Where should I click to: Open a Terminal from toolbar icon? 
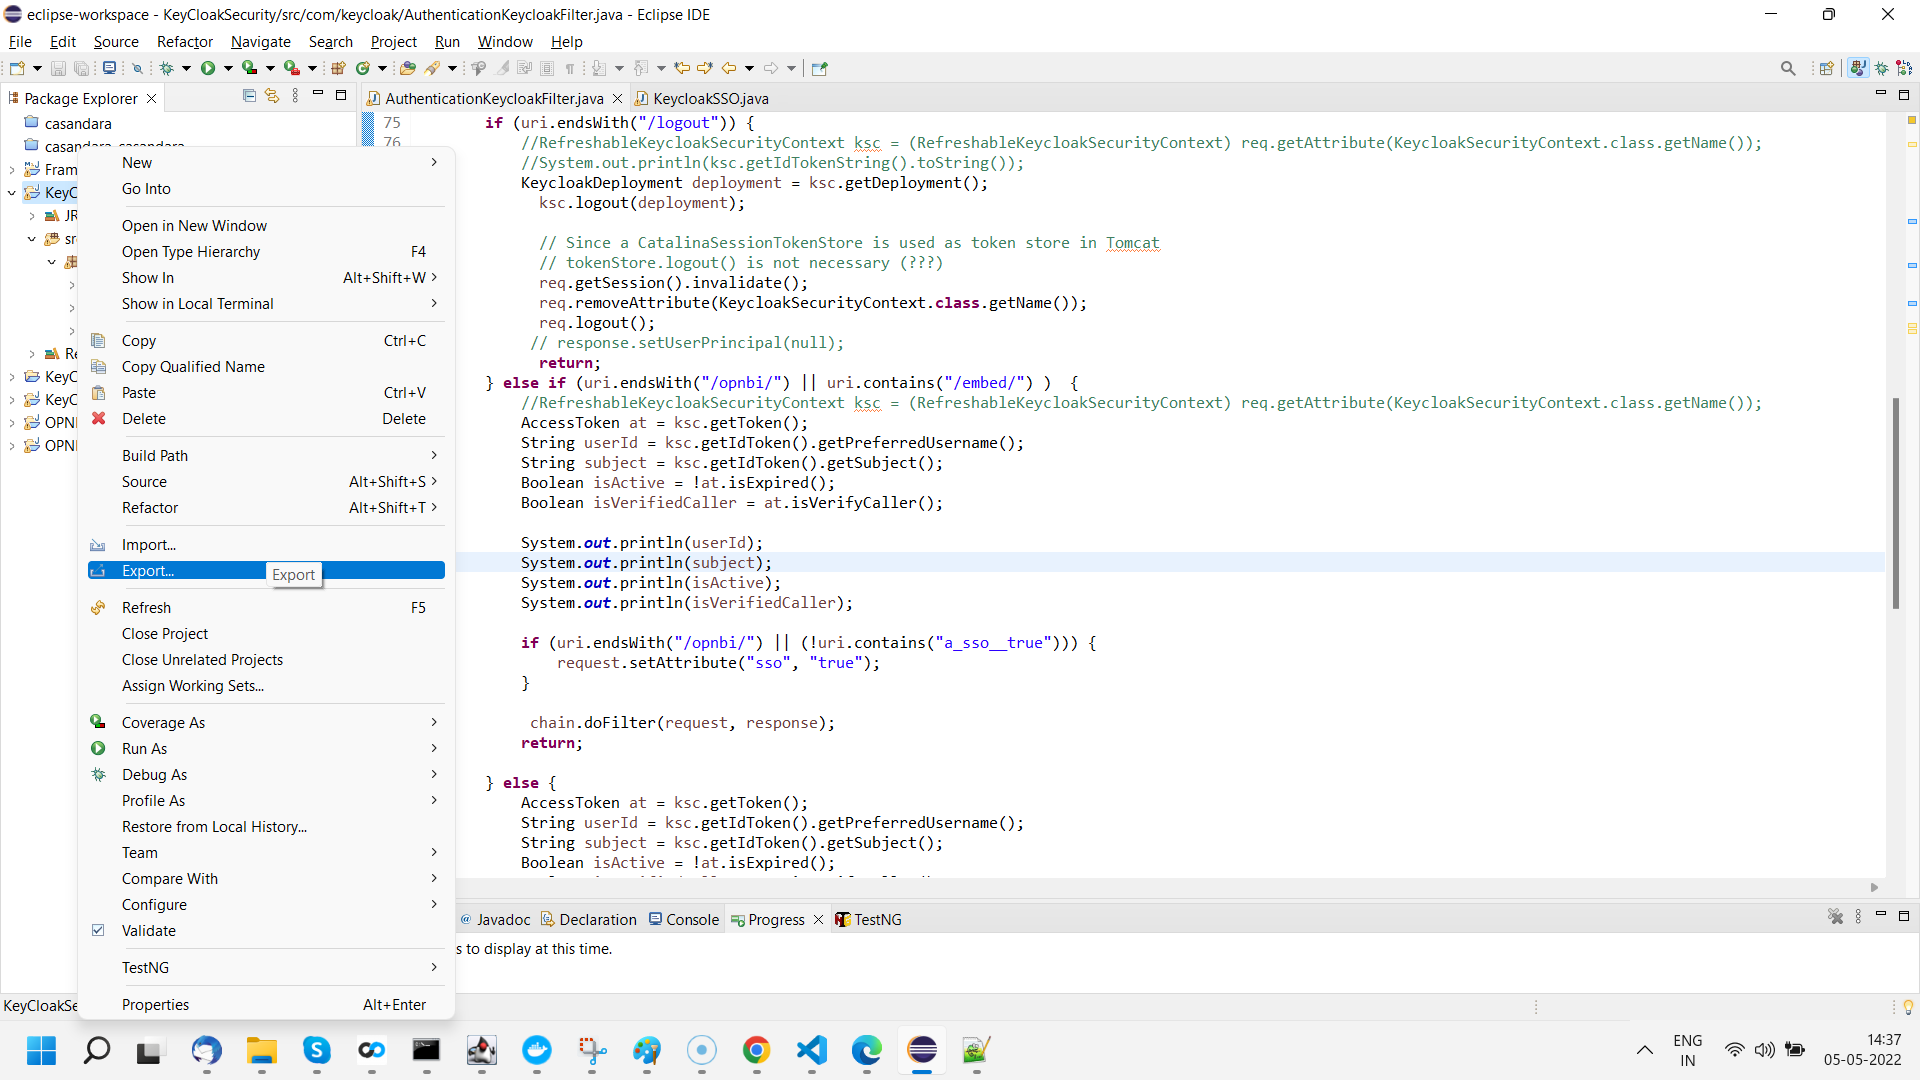coord(110,68)
